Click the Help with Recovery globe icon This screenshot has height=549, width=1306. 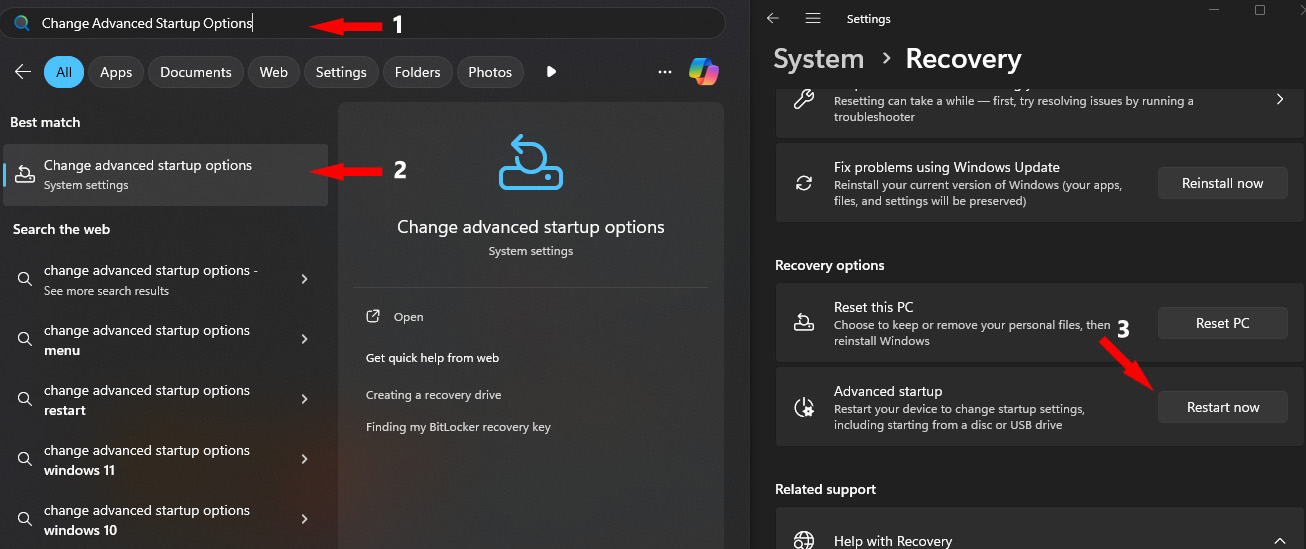[804, 541]
